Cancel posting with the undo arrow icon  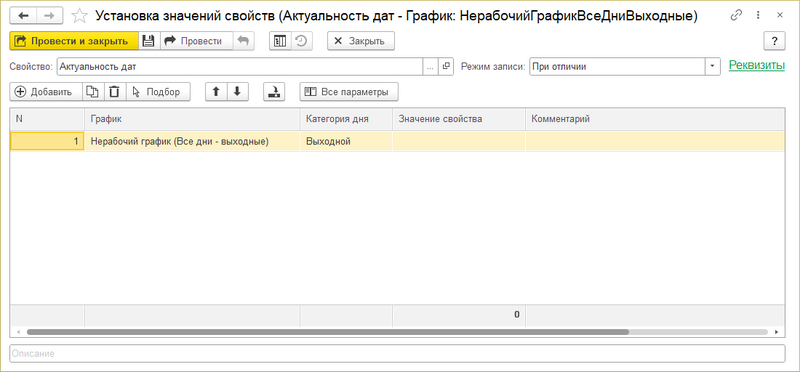[243, 41]
